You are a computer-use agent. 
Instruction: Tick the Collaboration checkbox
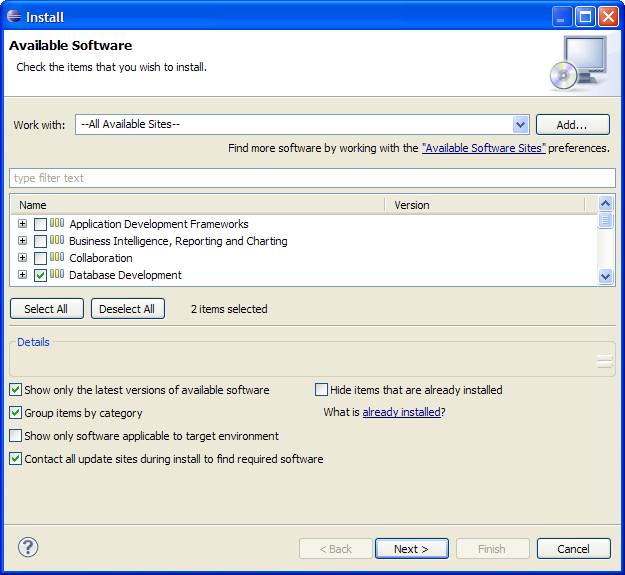pyautogui.click(x=40, y=259)
